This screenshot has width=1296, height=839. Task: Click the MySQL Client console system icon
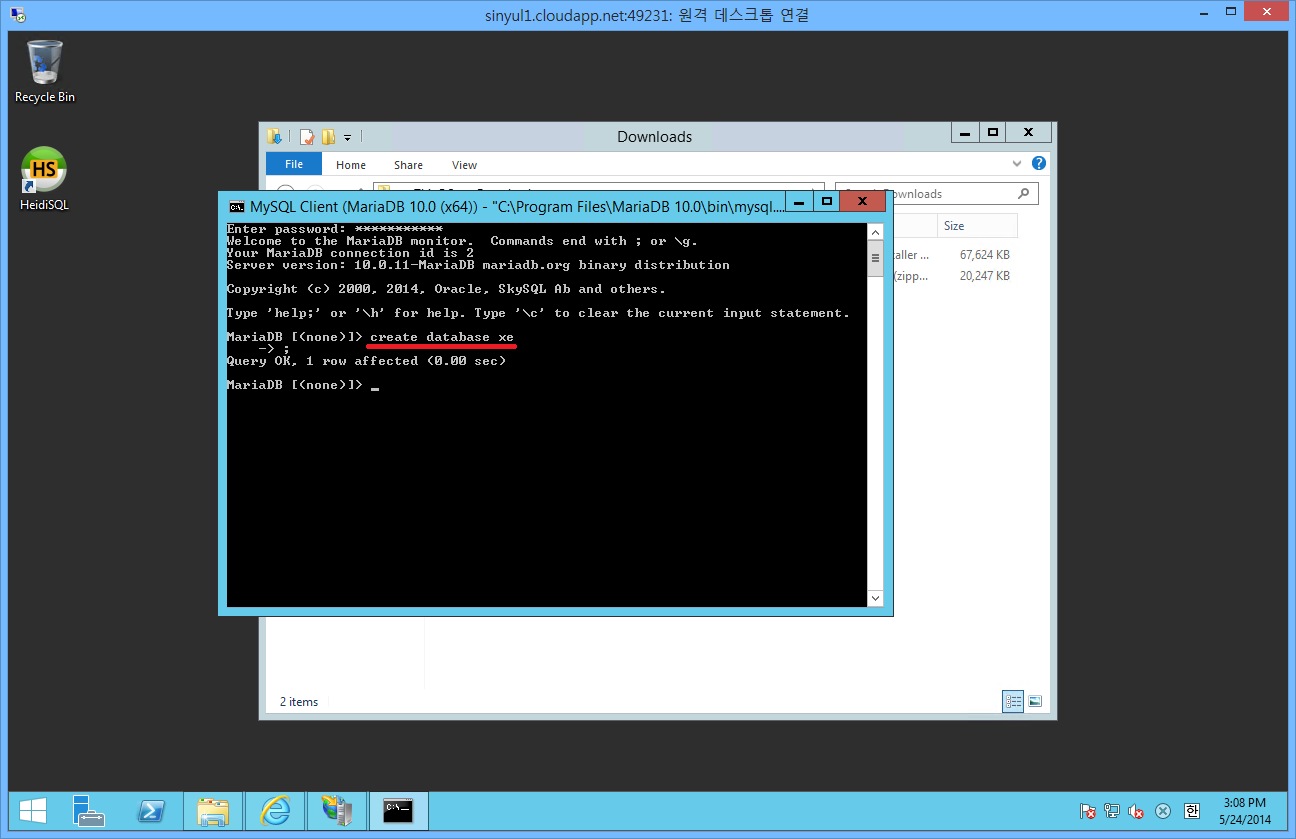[237, 207]
